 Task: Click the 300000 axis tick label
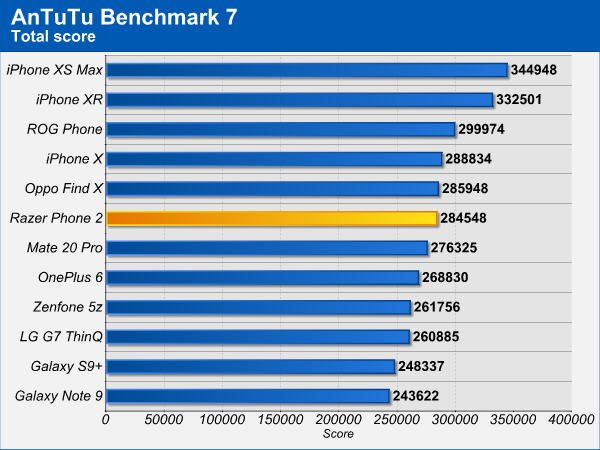click(455, 419)
